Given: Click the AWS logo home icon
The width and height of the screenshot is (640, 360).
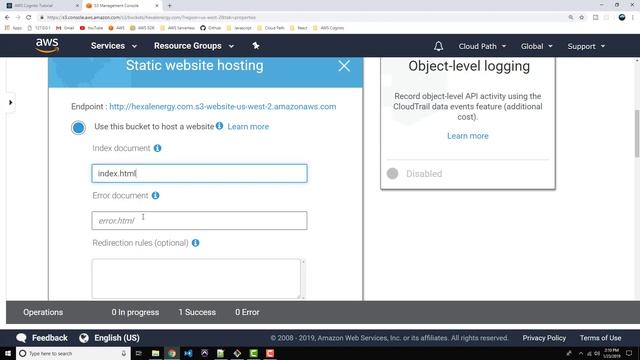Looking at the screenshot, I should pyautogui.click(x=47, y=46).
